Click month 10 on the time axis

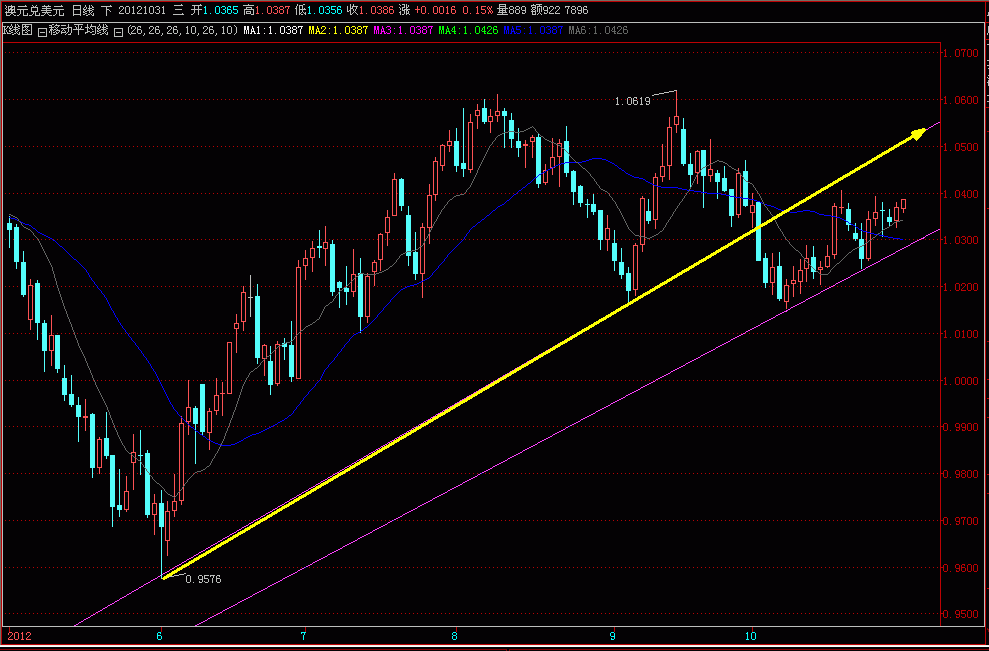750,636
